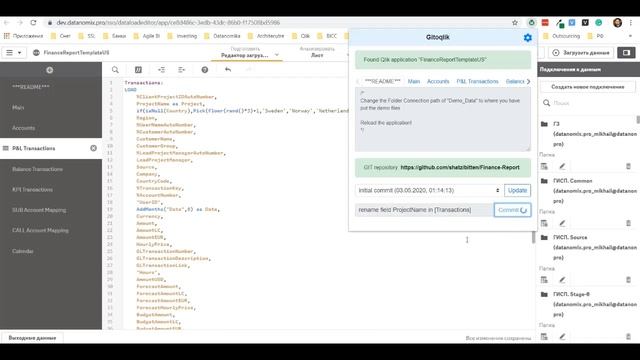Open Gitoqlik settings gear

(527, 38)
